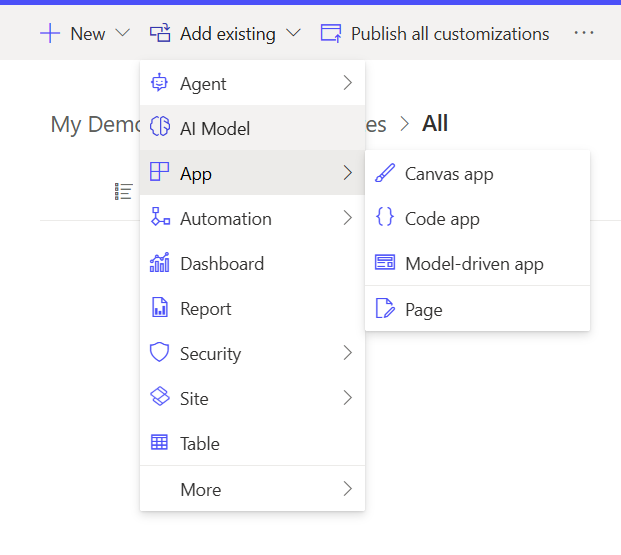Click the list view icon

point(123,191)
